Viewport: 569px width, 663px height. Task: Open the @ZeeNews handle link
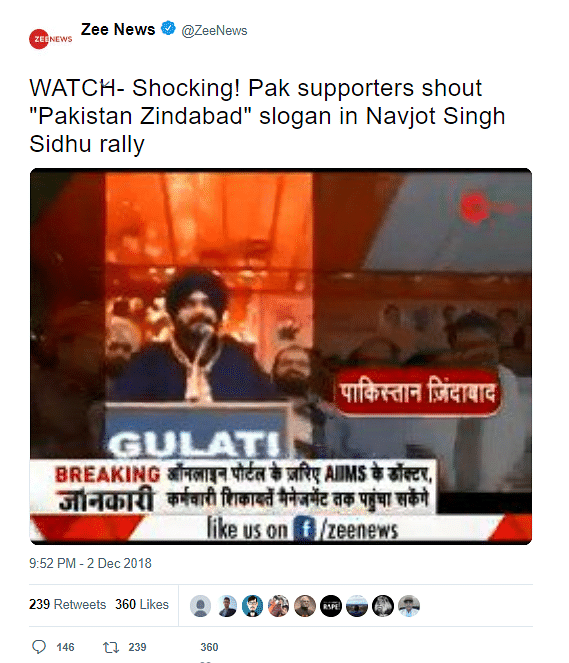coord(214,30)
